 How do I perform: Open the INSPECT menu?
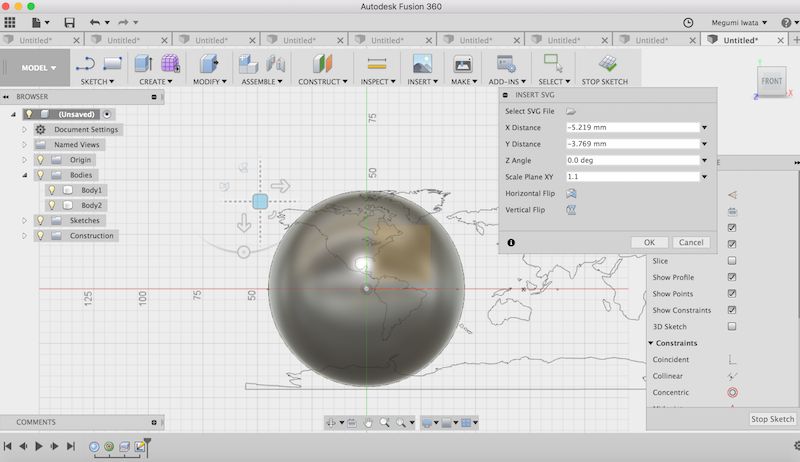tap(378, 82)
